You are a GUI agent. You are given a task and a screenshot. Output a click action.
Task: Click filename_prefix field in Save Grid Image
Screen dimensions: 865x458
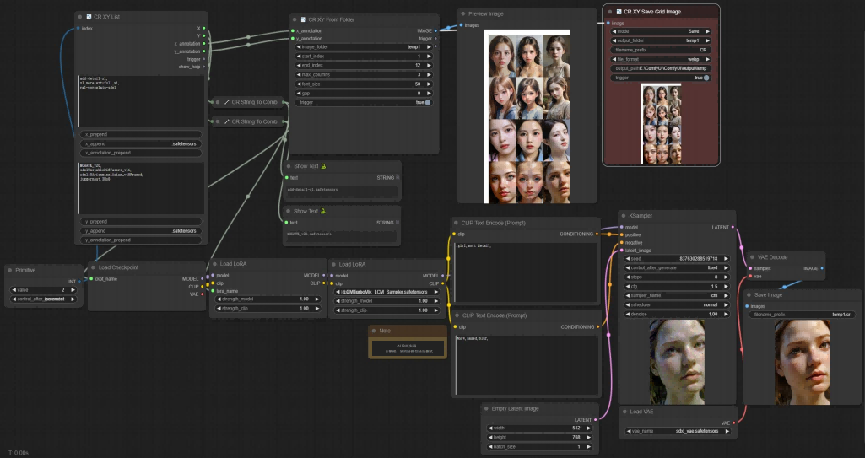tap(661, 50)
